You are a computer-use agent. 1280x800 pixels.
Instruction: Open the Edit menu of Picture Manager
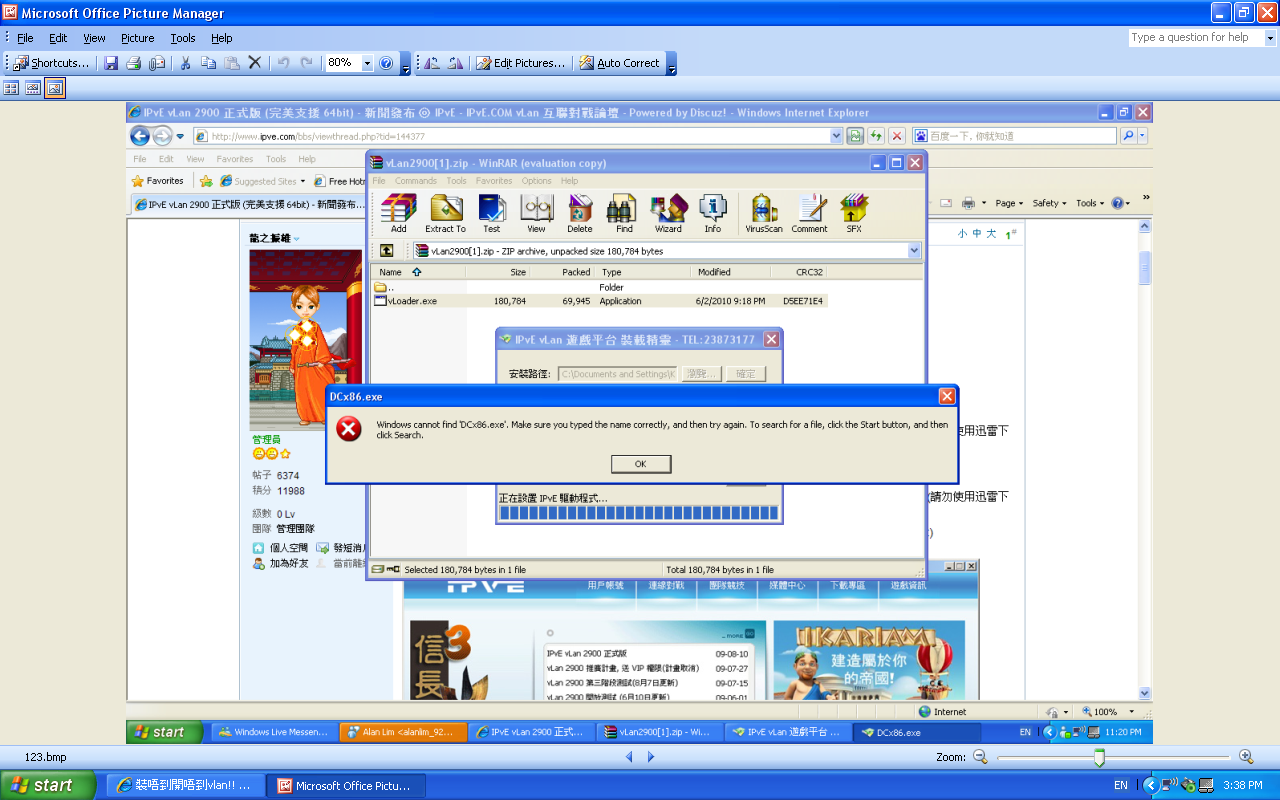(58, 38)
